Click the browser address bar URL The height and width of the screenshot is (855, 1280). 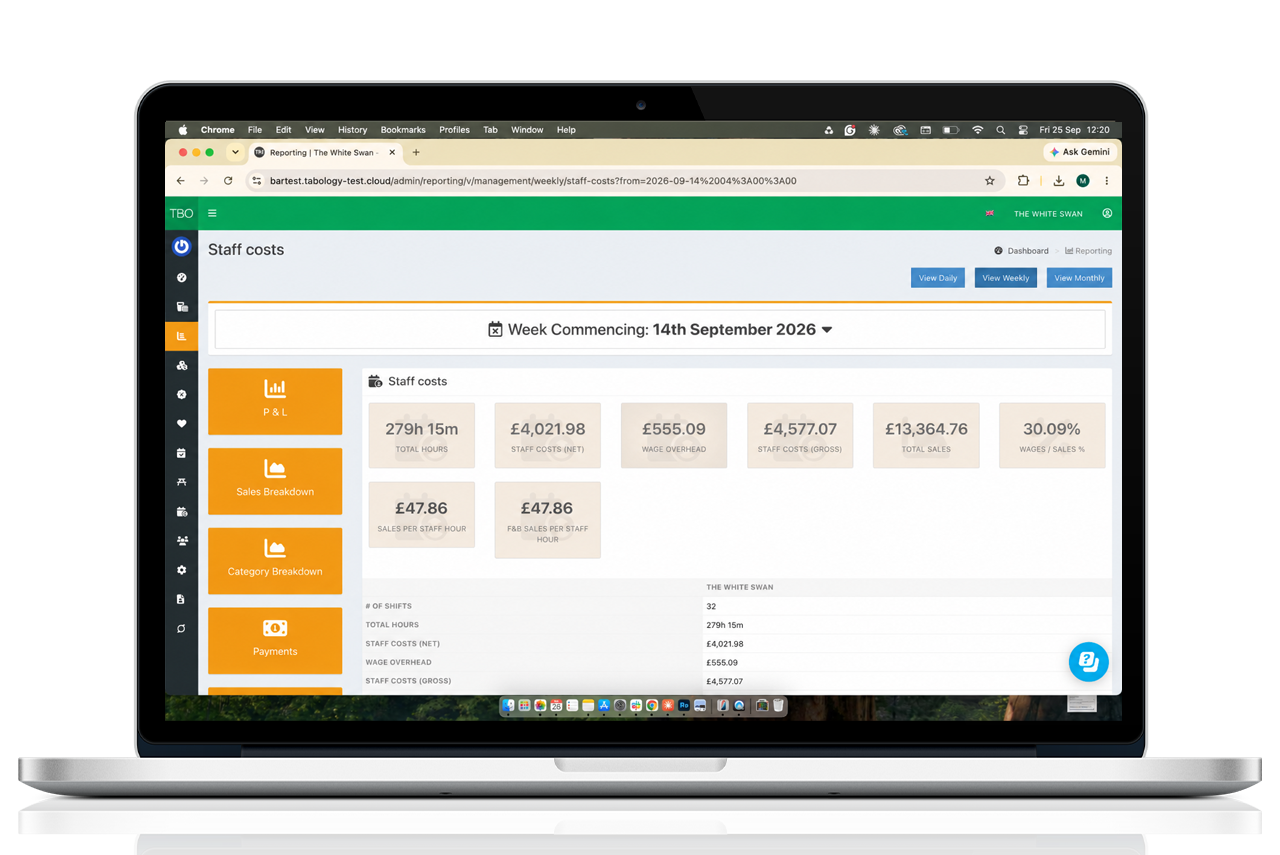[533, 181]
